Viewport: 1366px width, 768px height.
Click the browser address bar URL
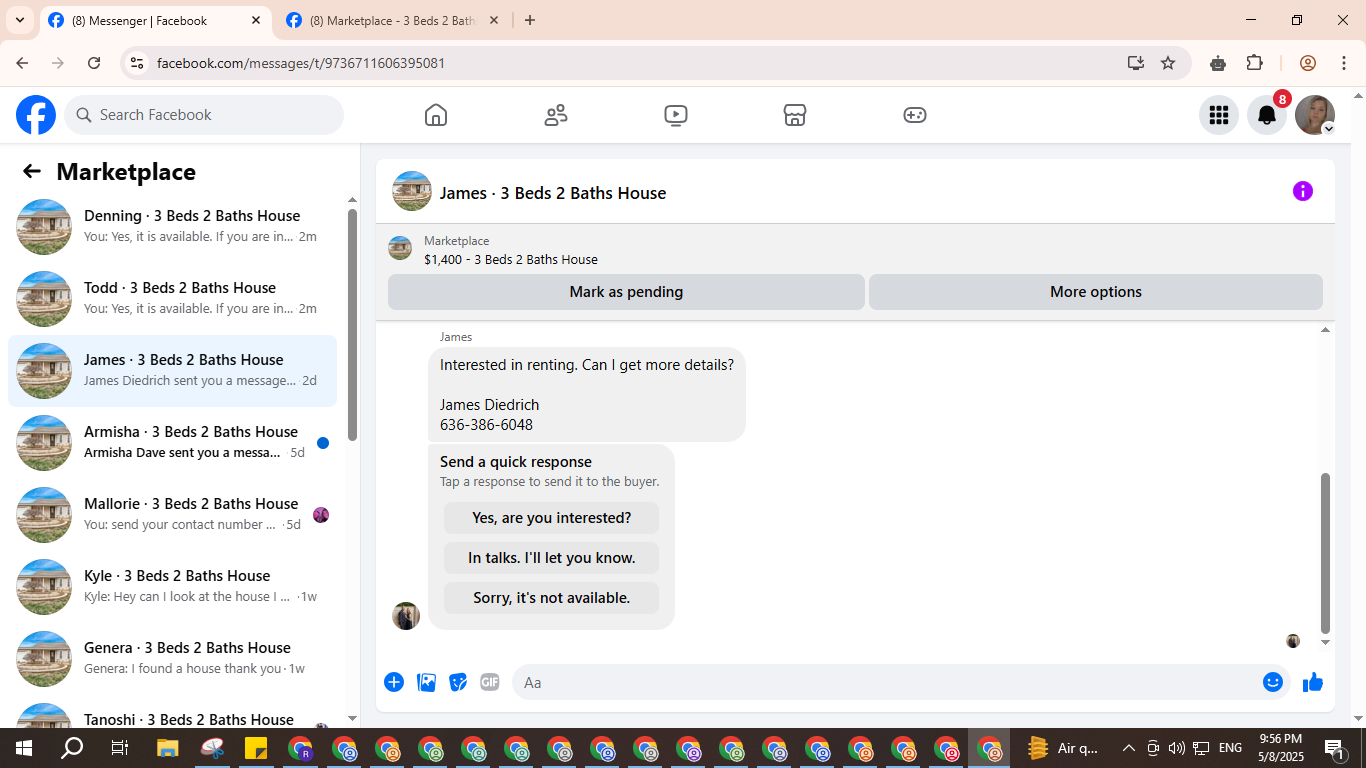tap(301, 63)
